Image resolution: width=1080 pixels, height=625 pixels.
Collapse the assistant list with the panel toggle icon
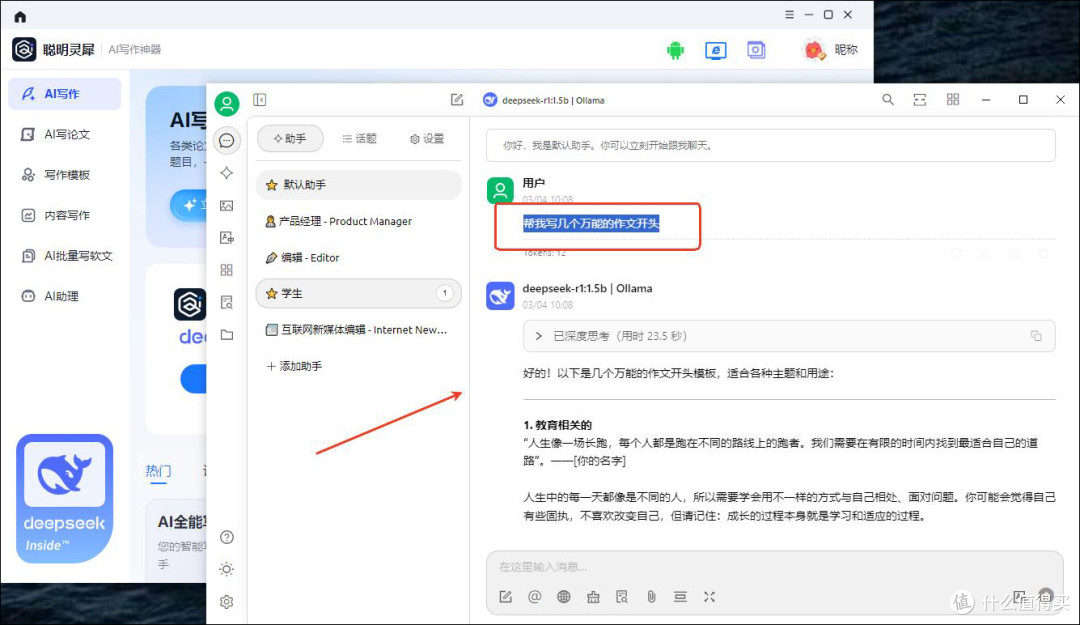(x=260, y=100)
